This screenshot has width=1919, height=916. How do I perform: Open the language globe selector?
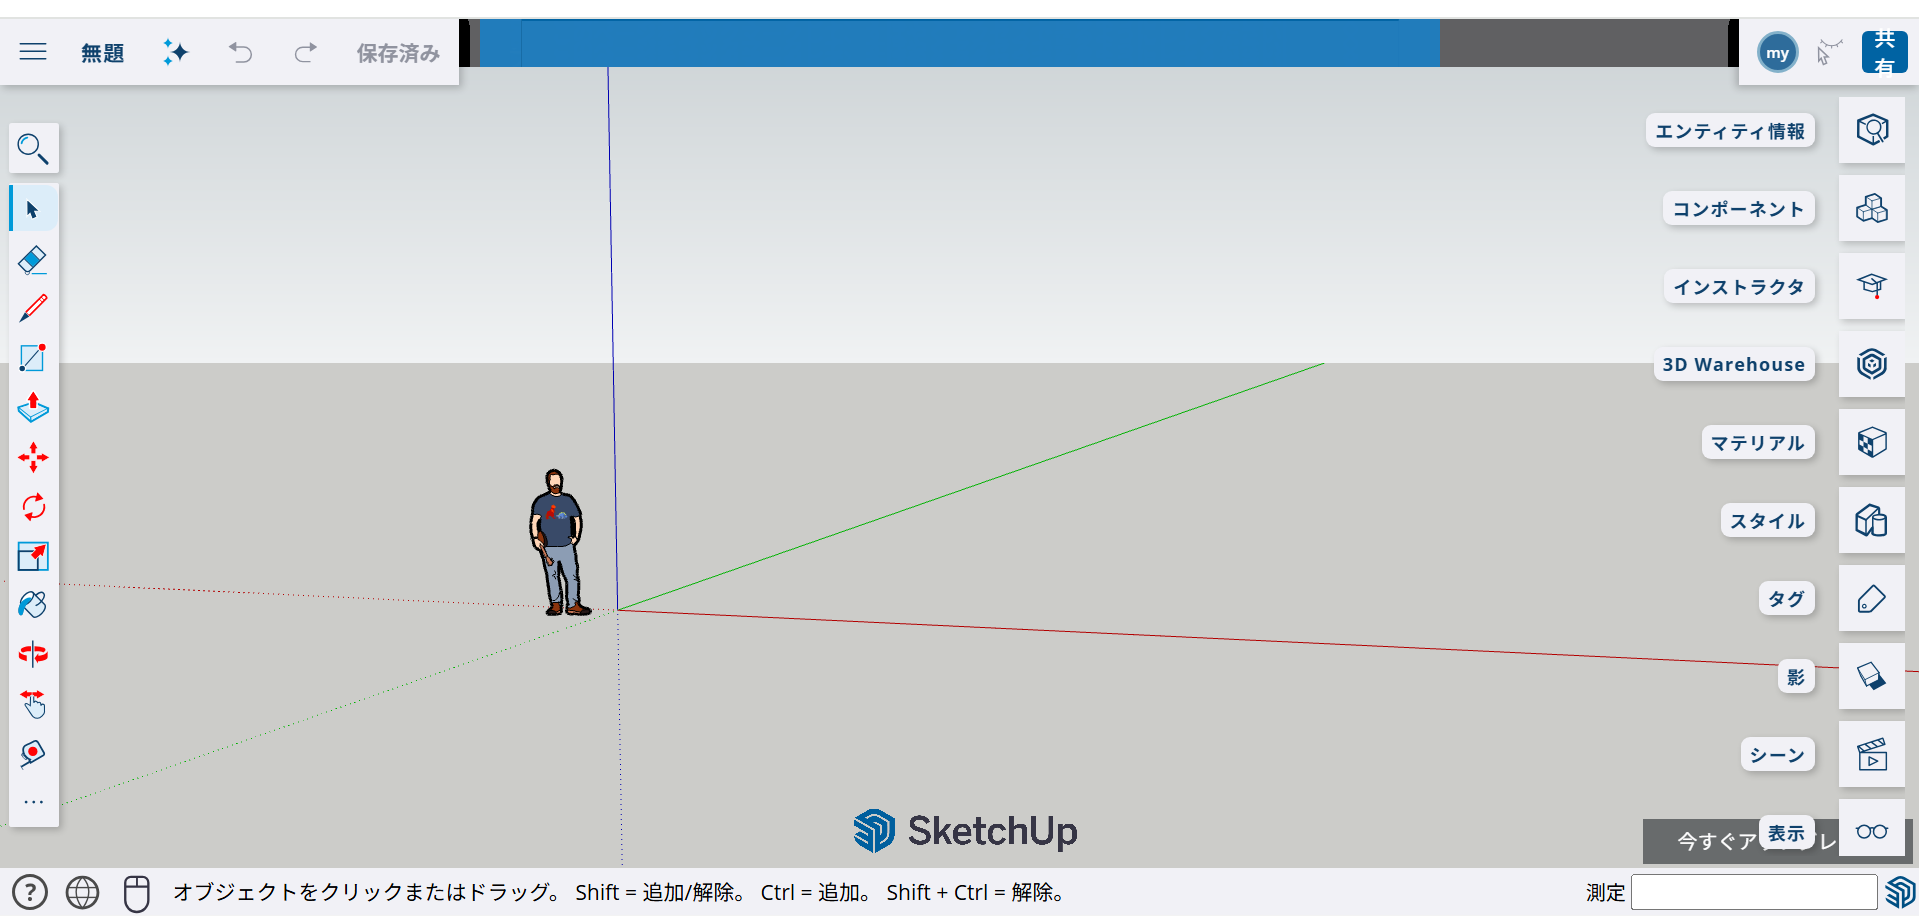[x=82, y=892]
